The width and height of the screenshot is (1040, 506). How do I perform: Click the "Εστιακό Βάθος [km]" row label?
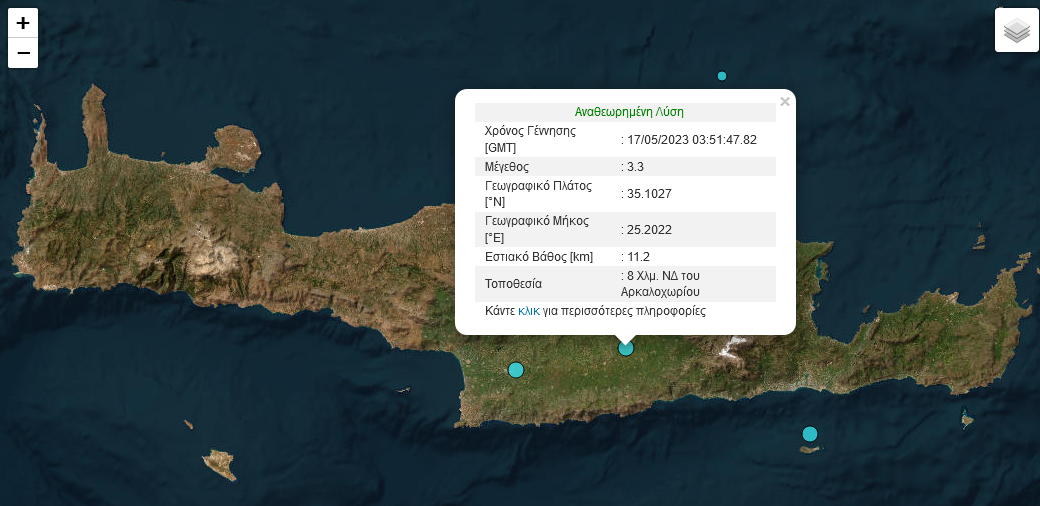pos(539,257)
